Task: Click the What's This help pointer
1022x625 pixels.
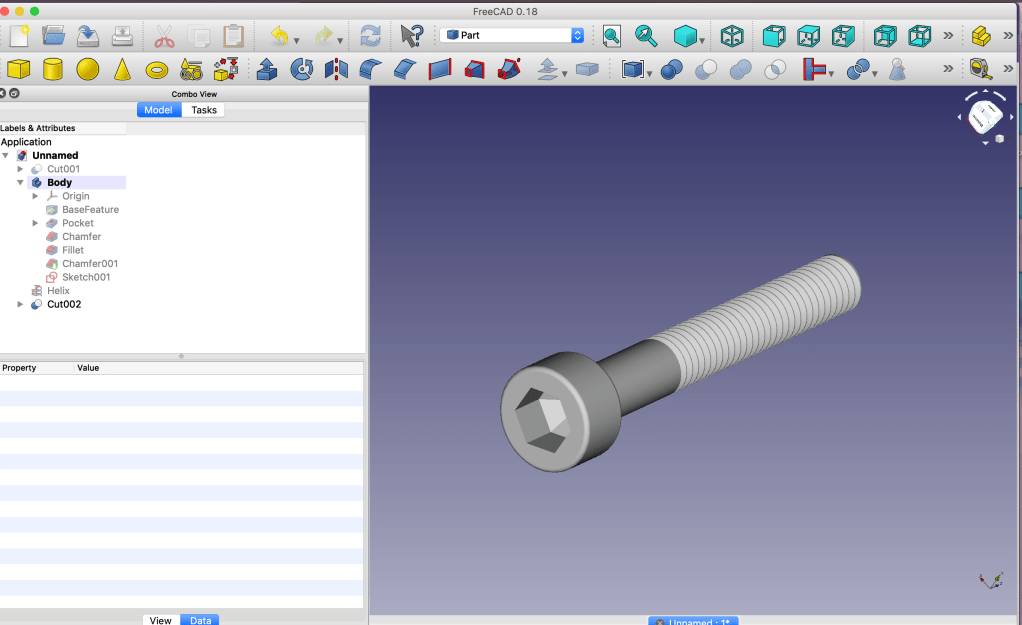Action: [411, 36]
